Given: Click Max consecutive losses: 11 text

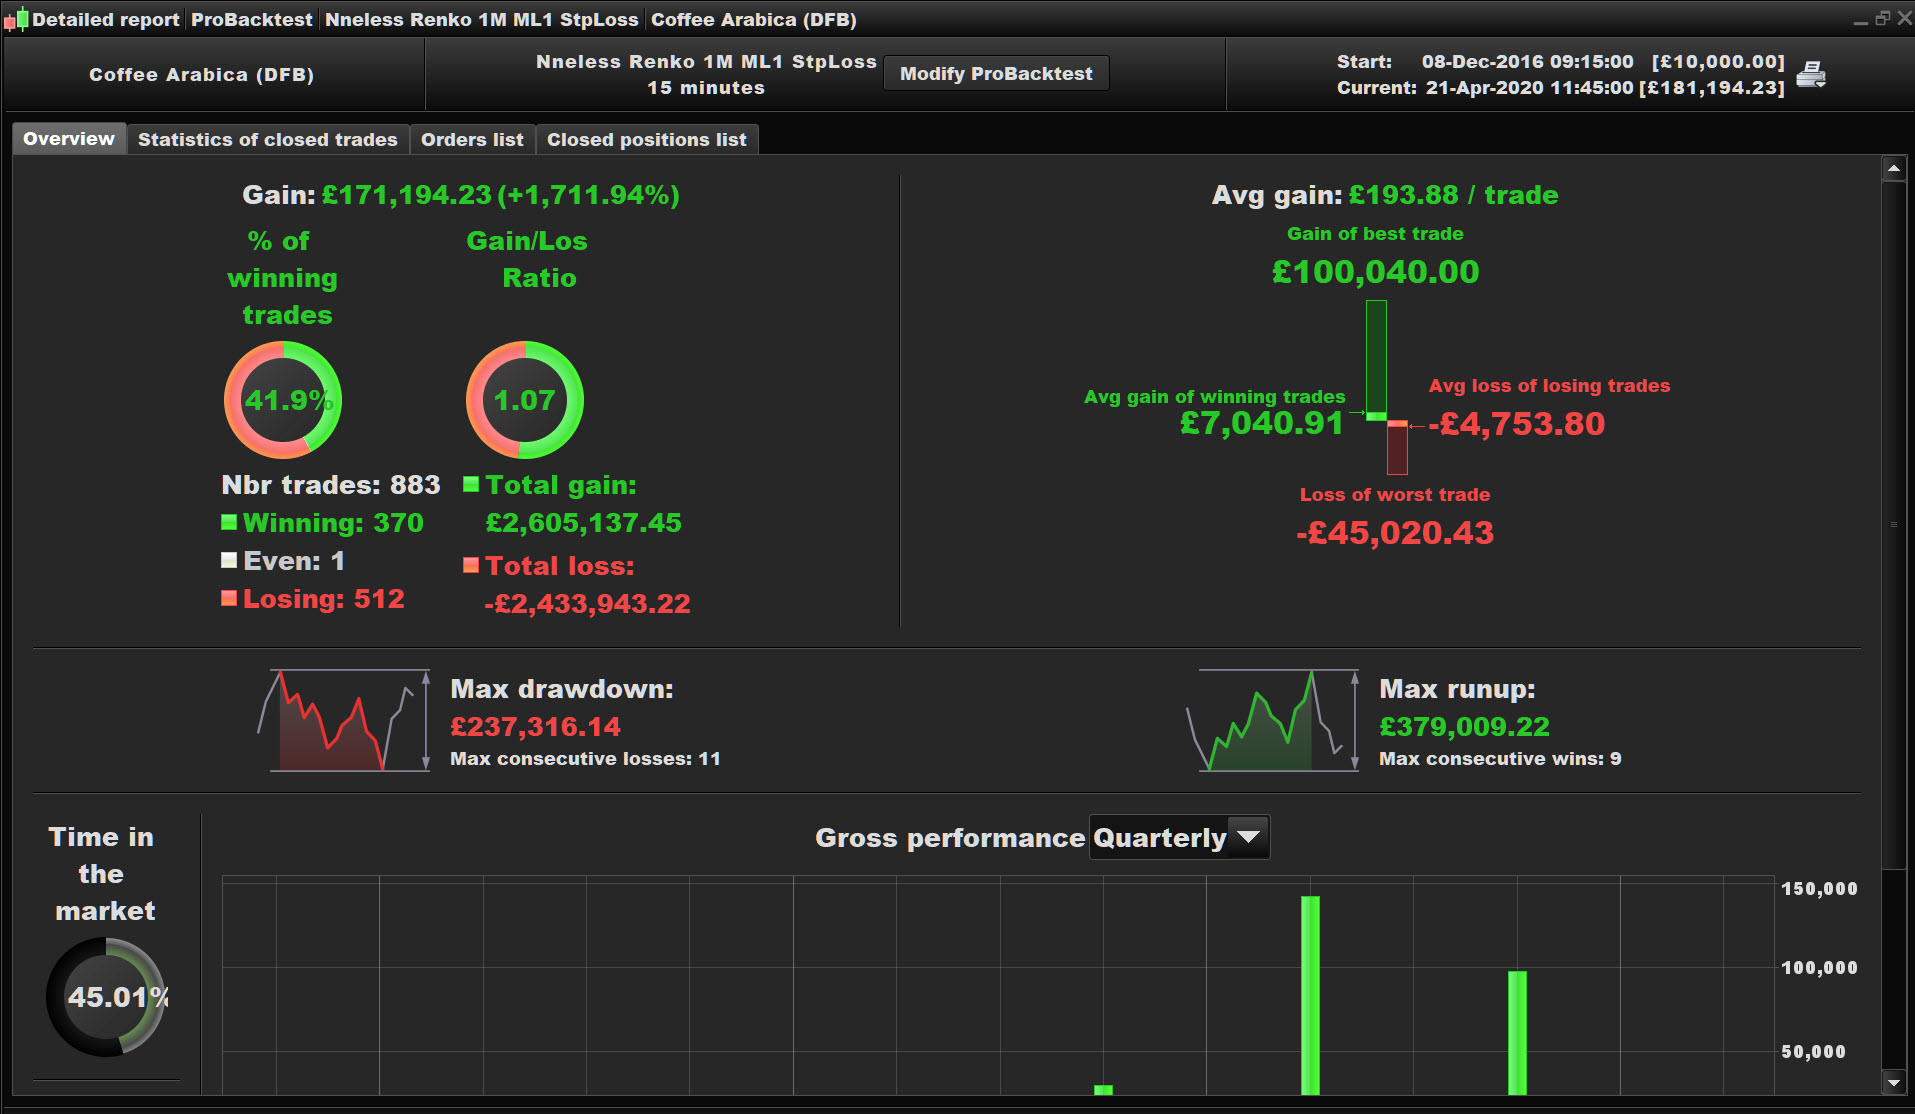Looking at the screenshot, I should pyautogui.click(x=585, y=759).
